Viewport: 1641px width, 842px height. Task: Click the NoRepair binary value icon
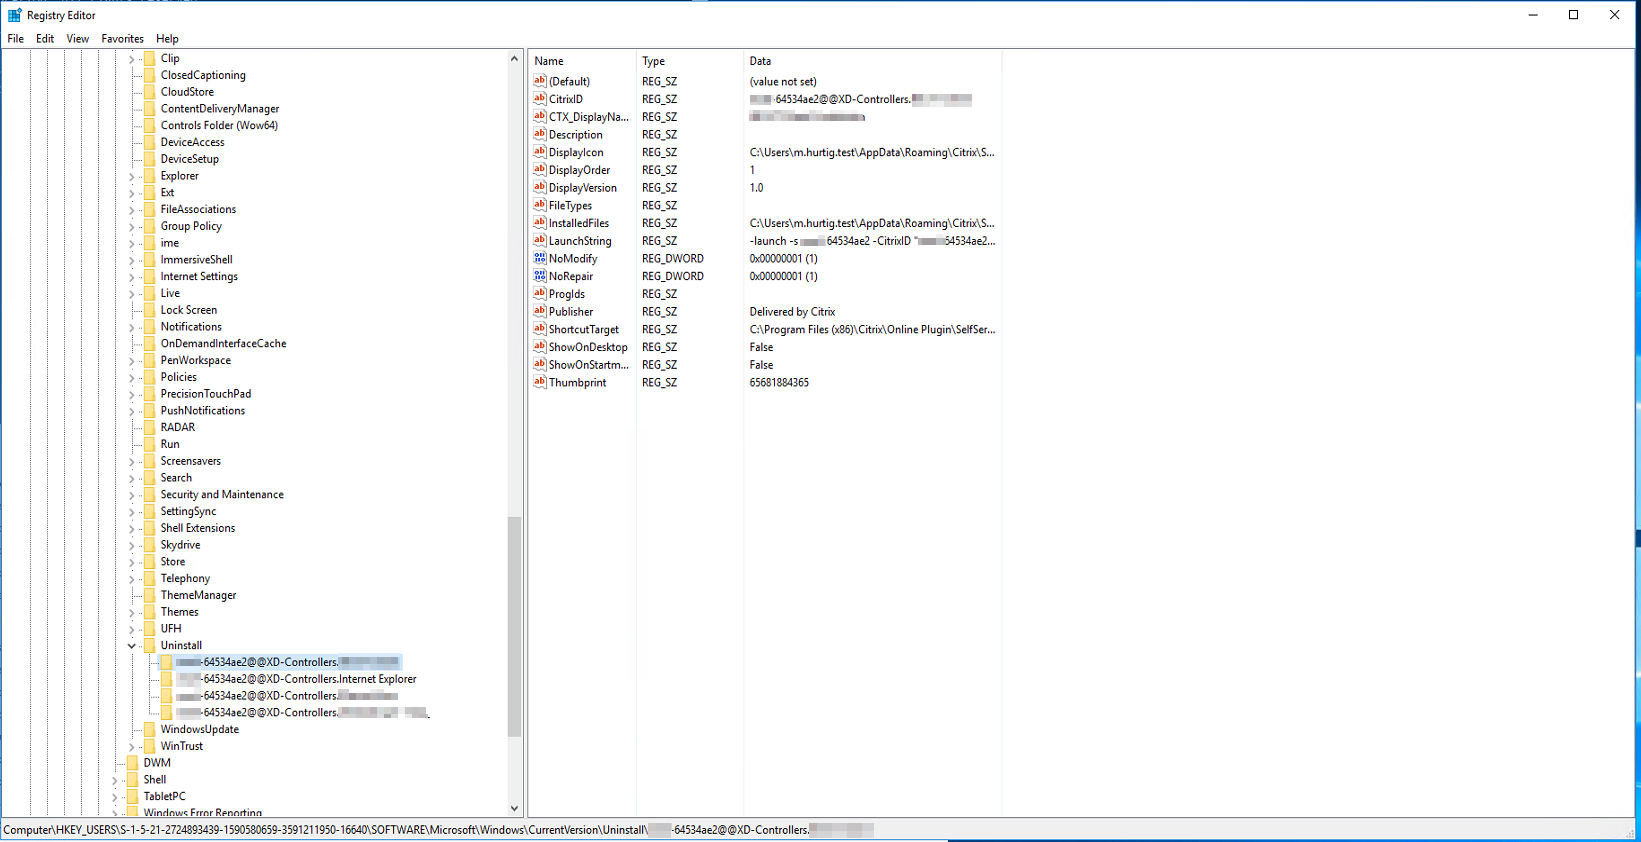click(539, 276)
